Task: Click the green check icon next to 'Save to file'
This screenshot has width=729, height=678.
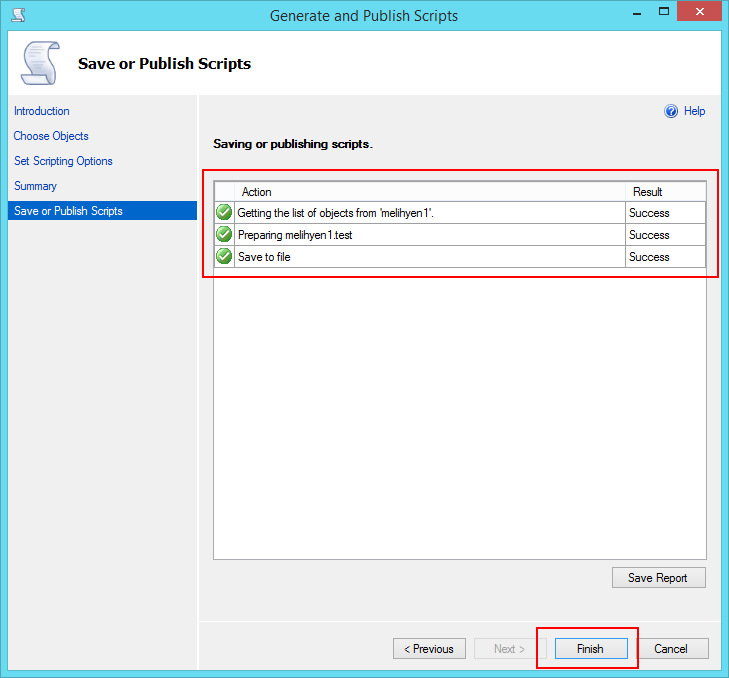Action: coord(224,257)
